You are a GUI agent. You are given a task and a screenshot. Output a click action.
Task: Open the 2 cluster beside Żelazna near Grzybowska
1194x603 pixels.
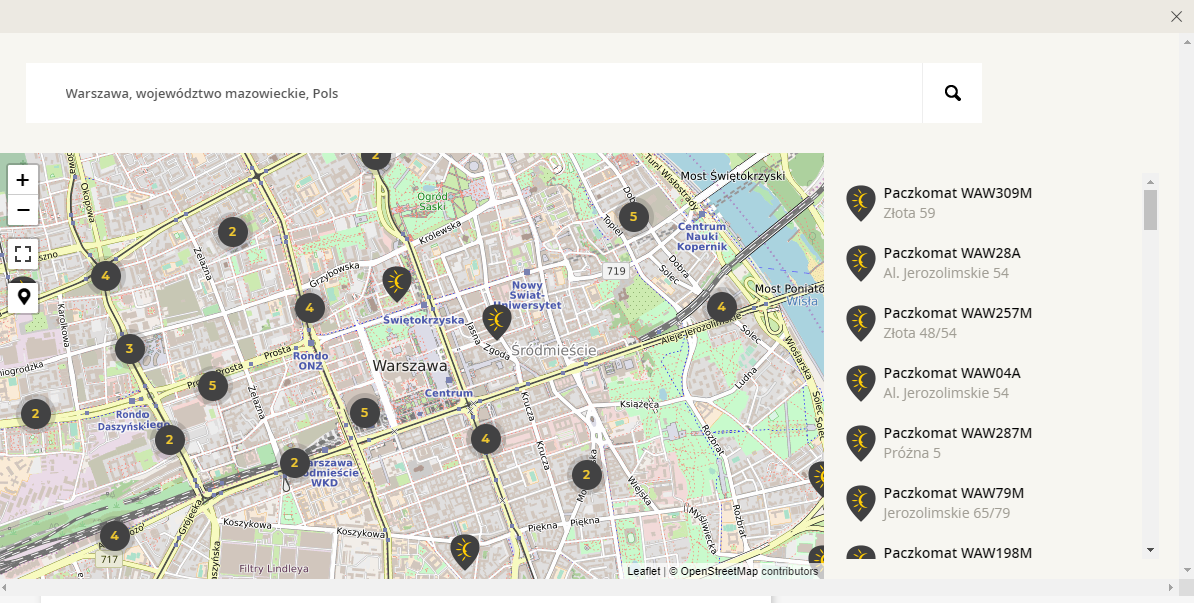[x=232, y=232]
